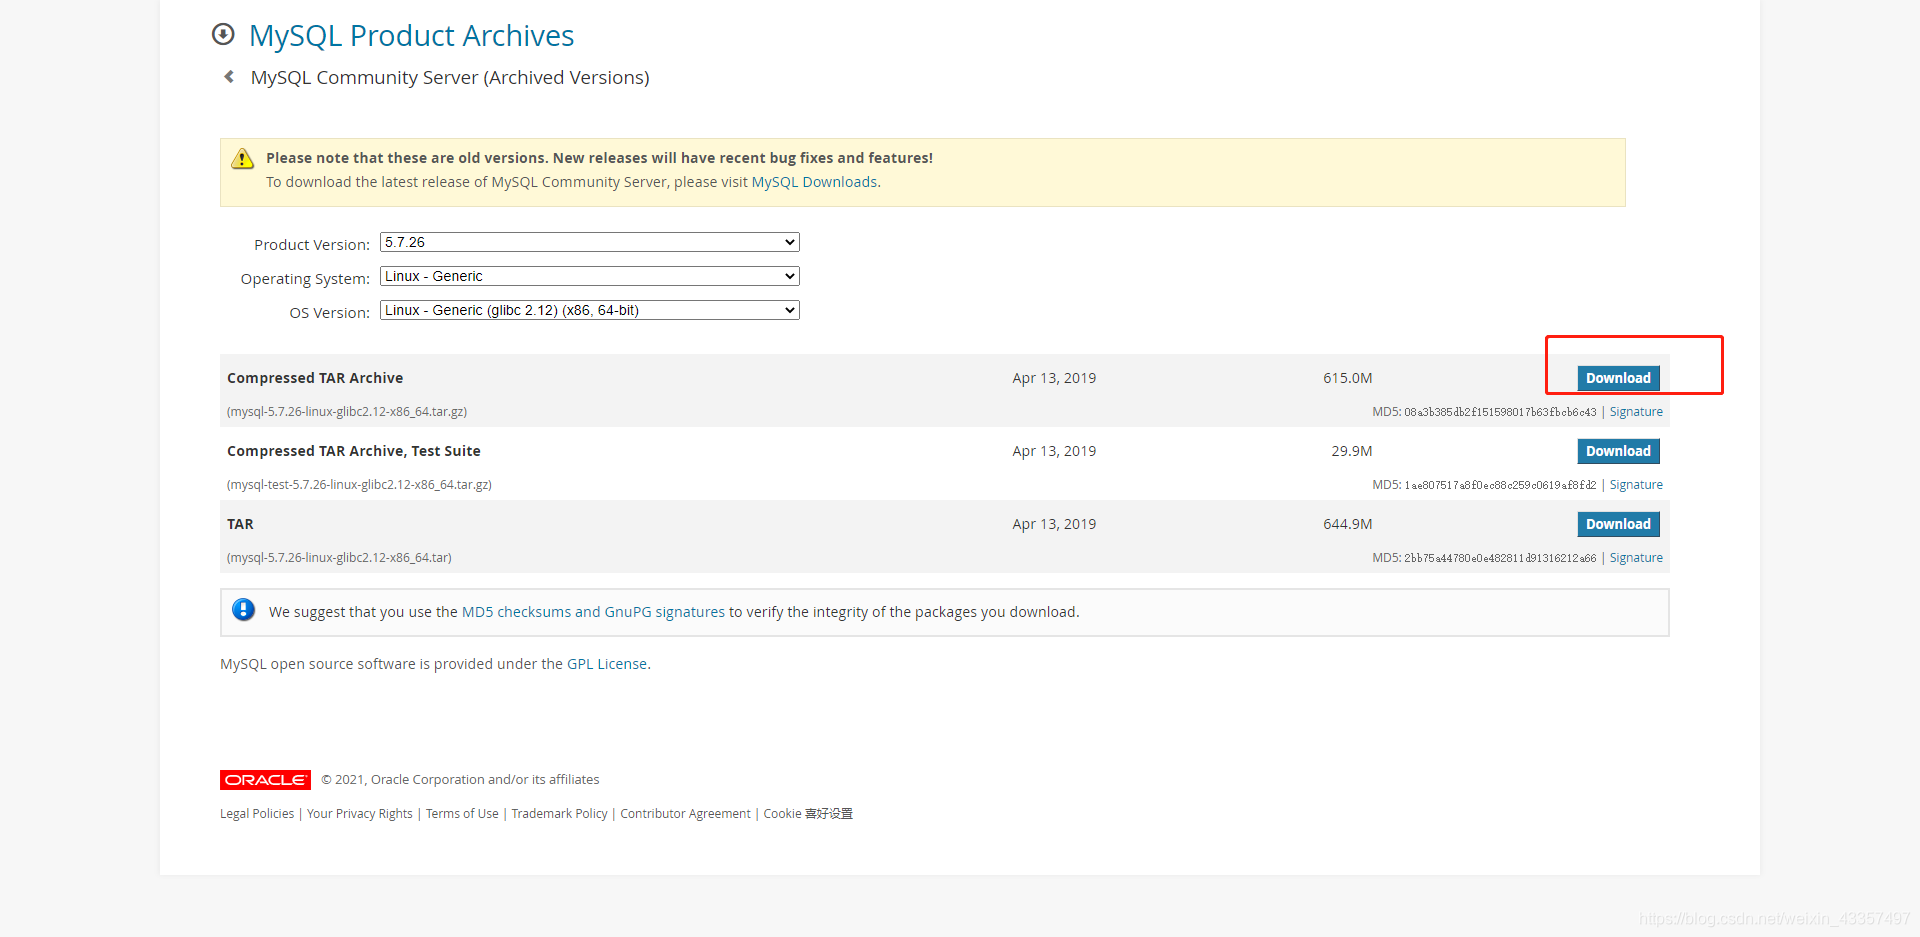Click the 615.0M file size

[1348, 378]
